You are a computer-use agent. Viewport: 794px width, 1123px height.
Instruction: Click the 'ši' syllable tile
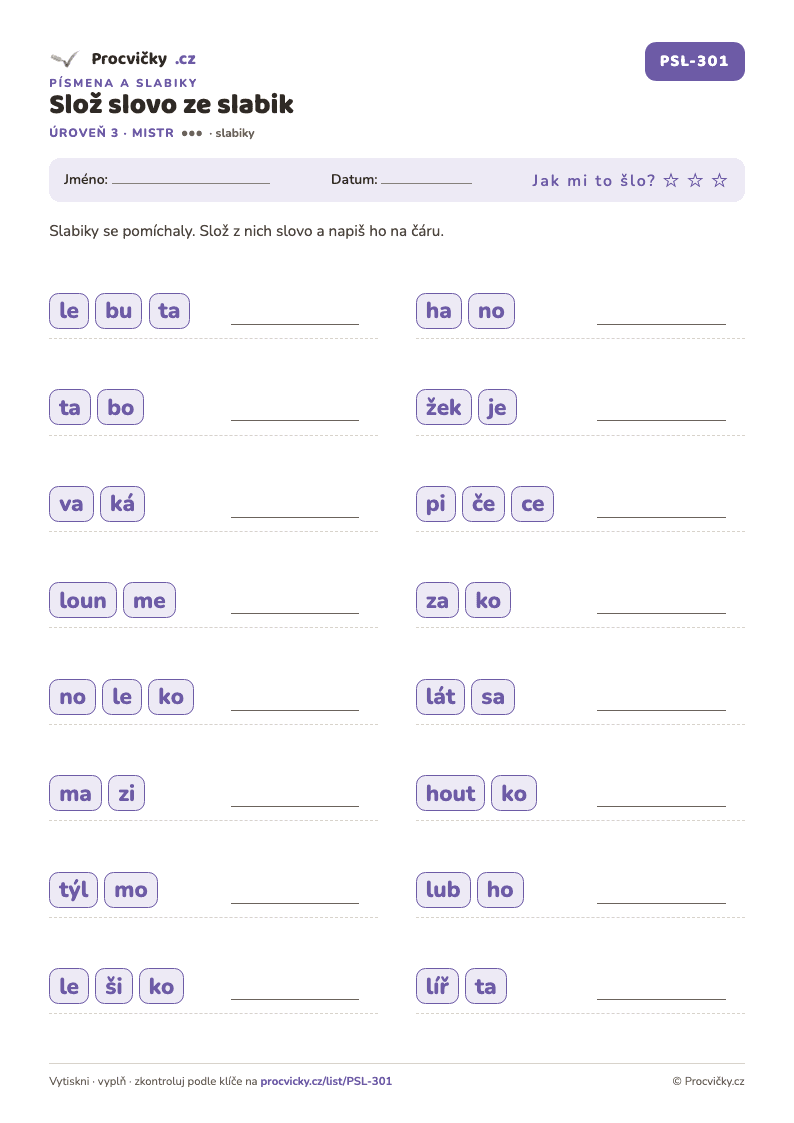(114, 986)
